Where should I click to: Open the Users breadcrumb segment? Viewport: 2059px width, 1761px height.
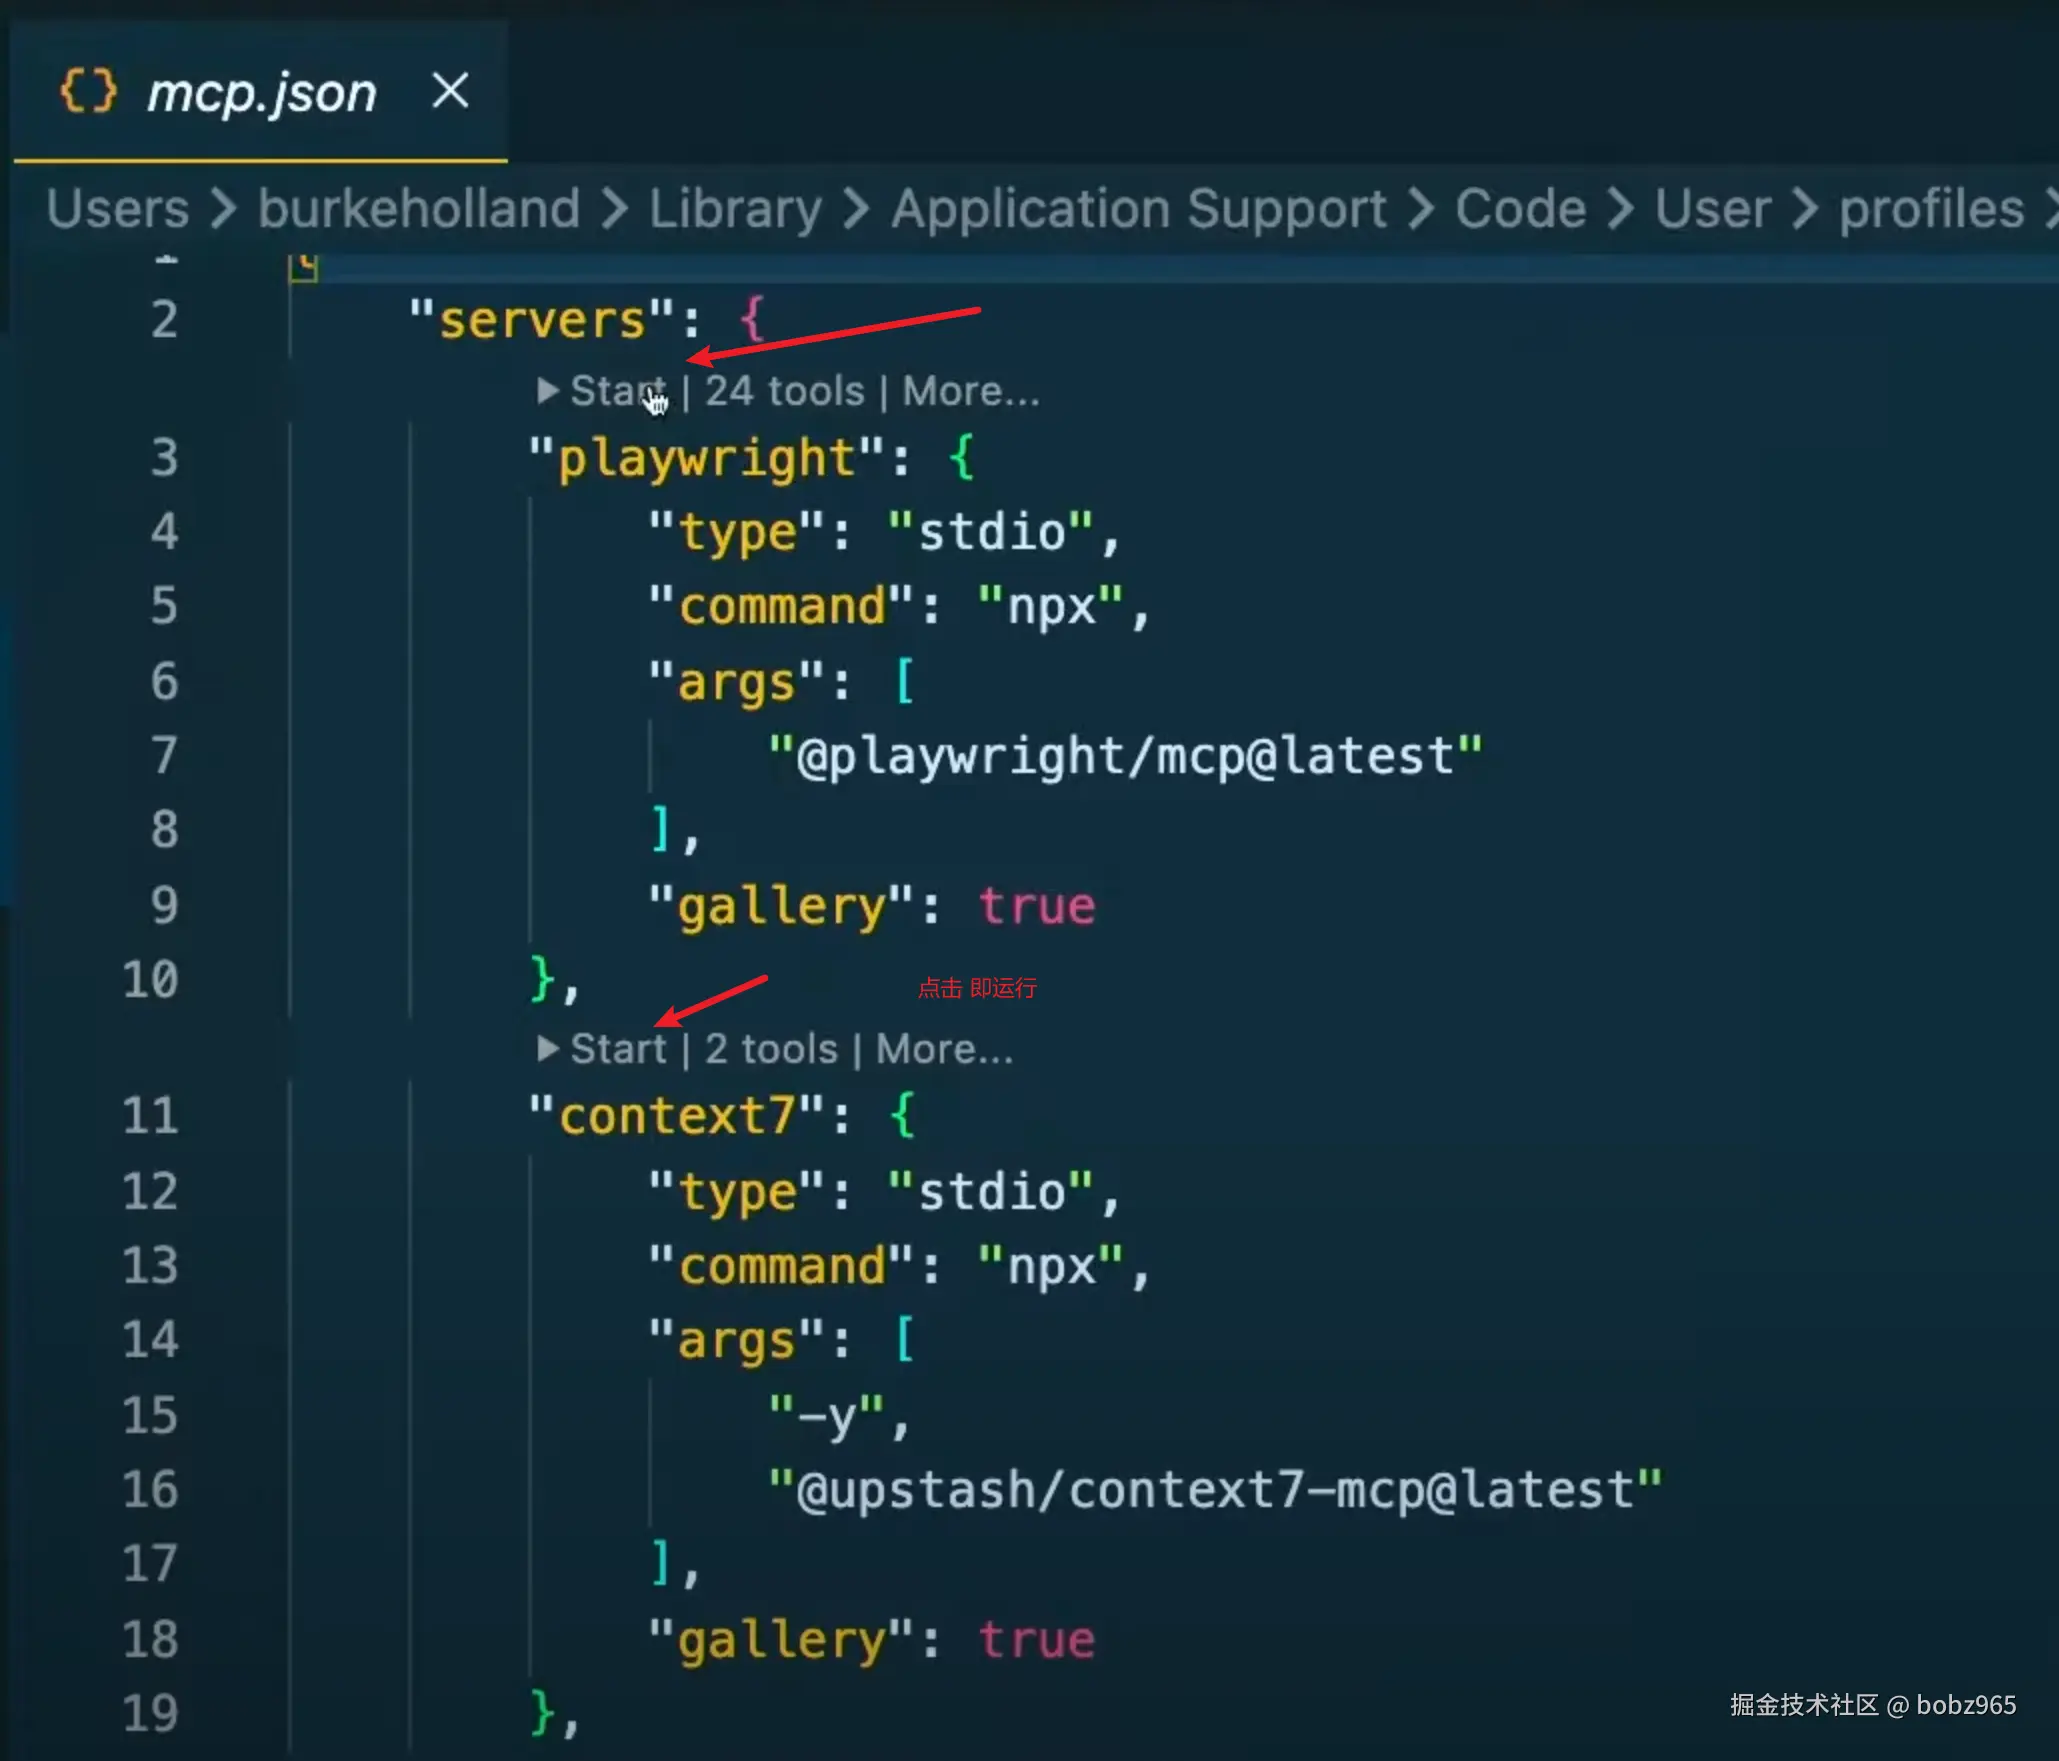pyautogui.click(x=117, y=209)
